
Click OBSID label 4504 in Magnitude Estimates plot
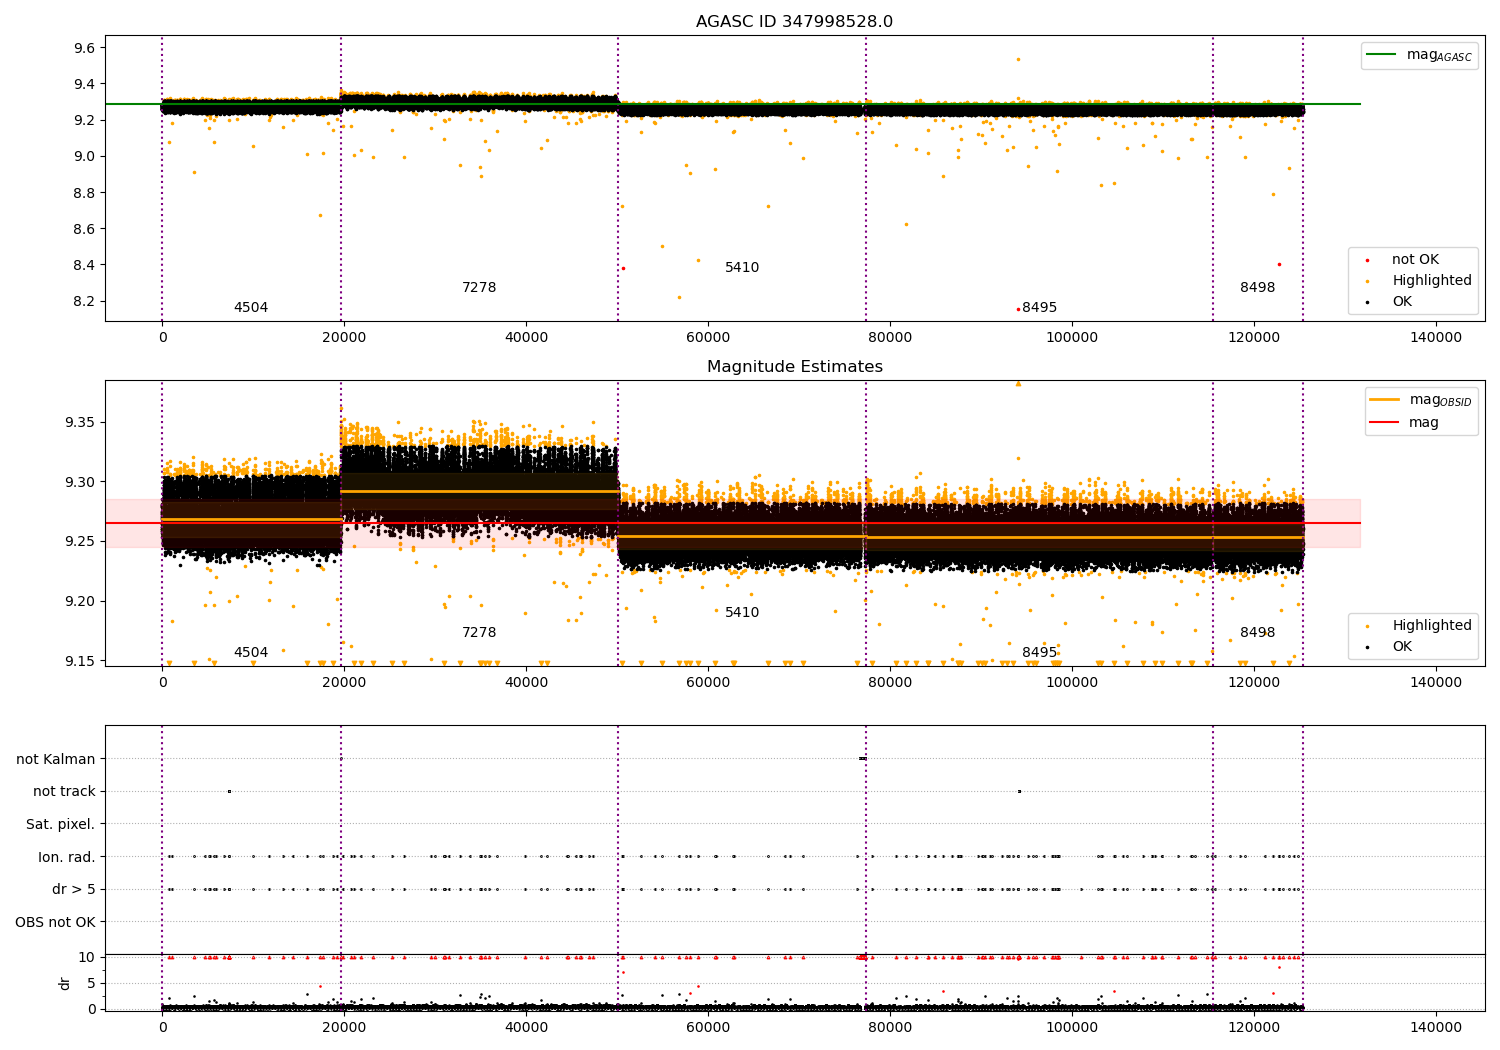(x=251, y=653)
